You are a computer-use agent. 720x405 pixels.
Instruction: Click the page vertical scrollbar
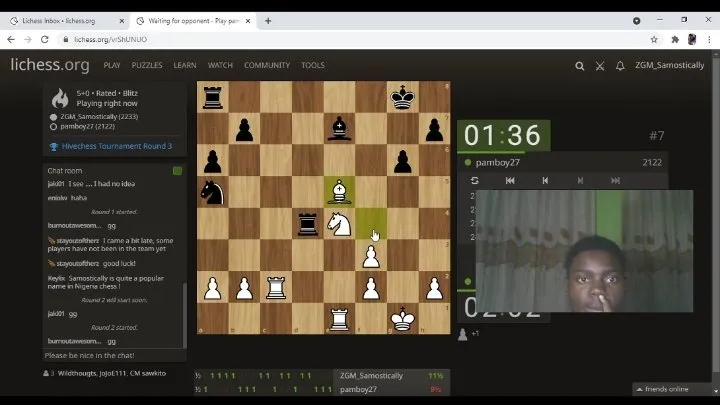pyautogui.click(x=716, y=216)
